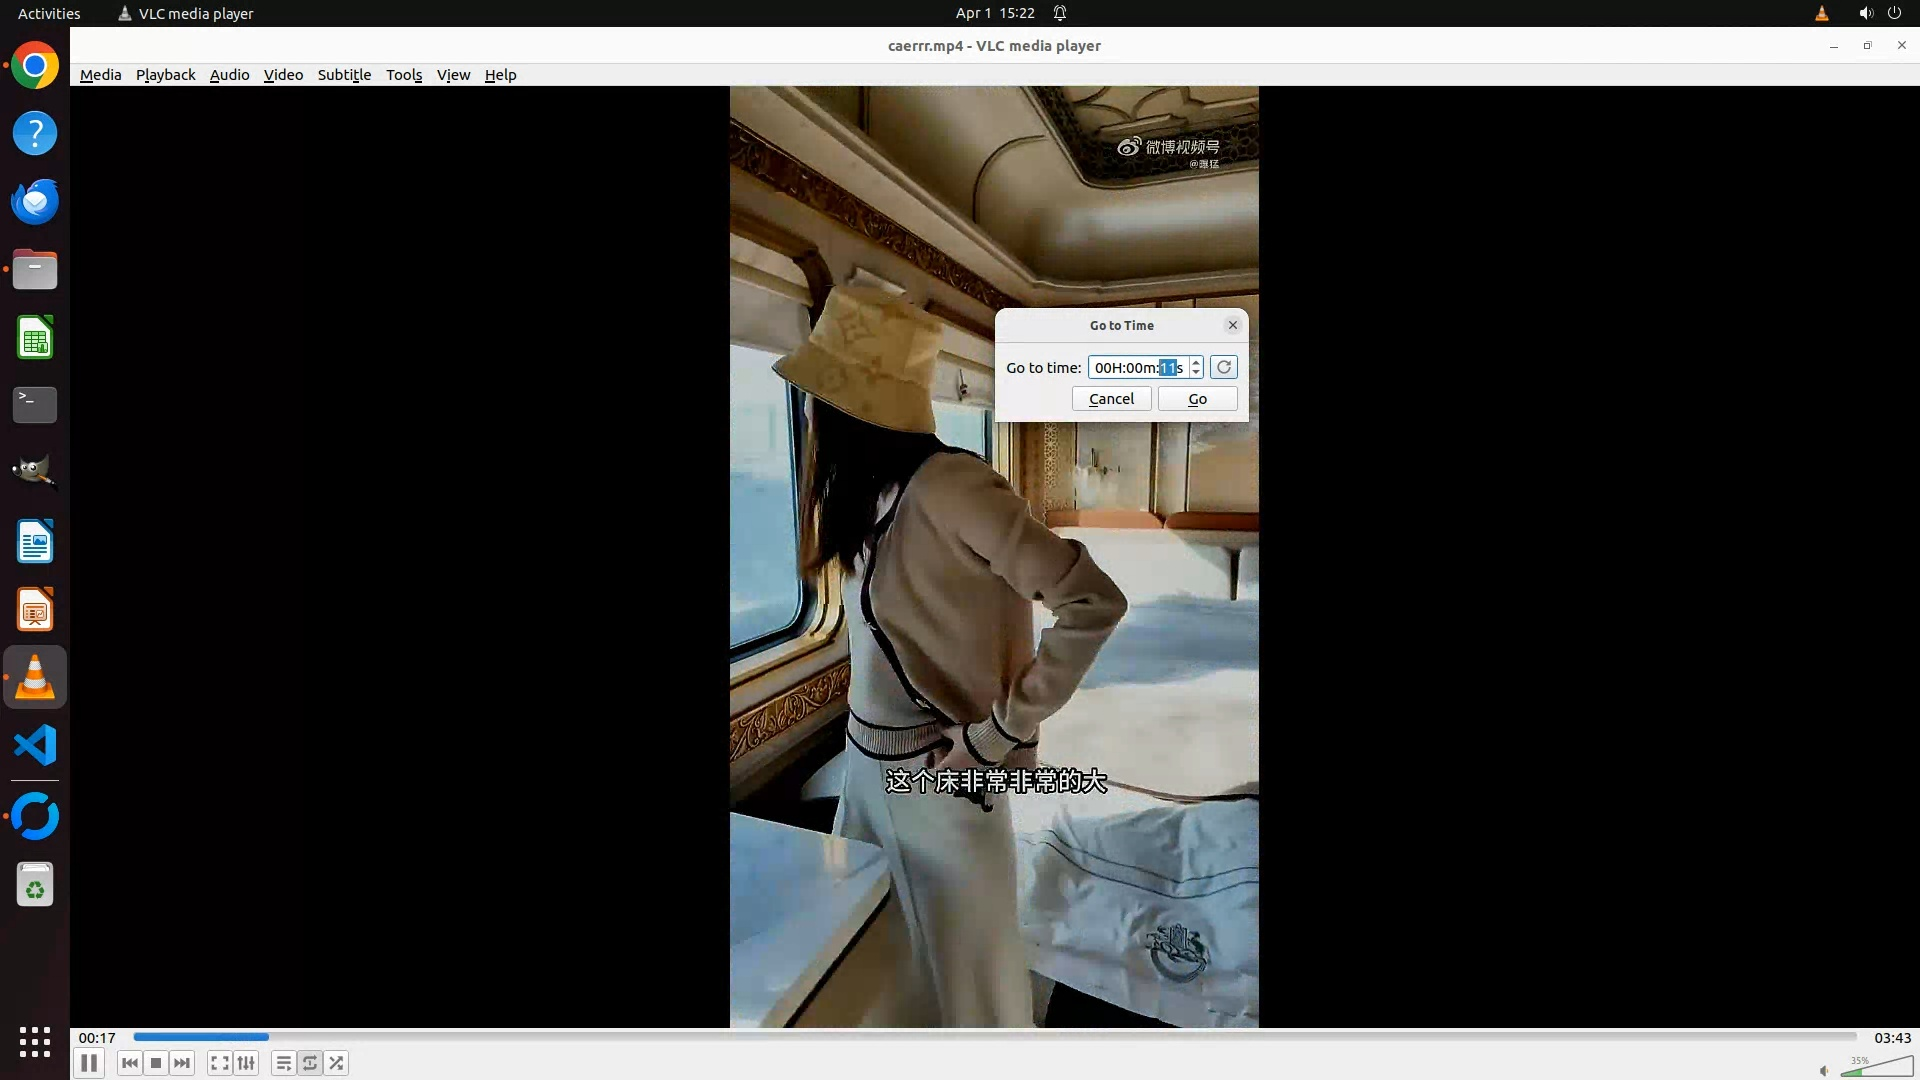Skip to next media track
The image size is (1920, 1080).
(x=182, y=1063)
